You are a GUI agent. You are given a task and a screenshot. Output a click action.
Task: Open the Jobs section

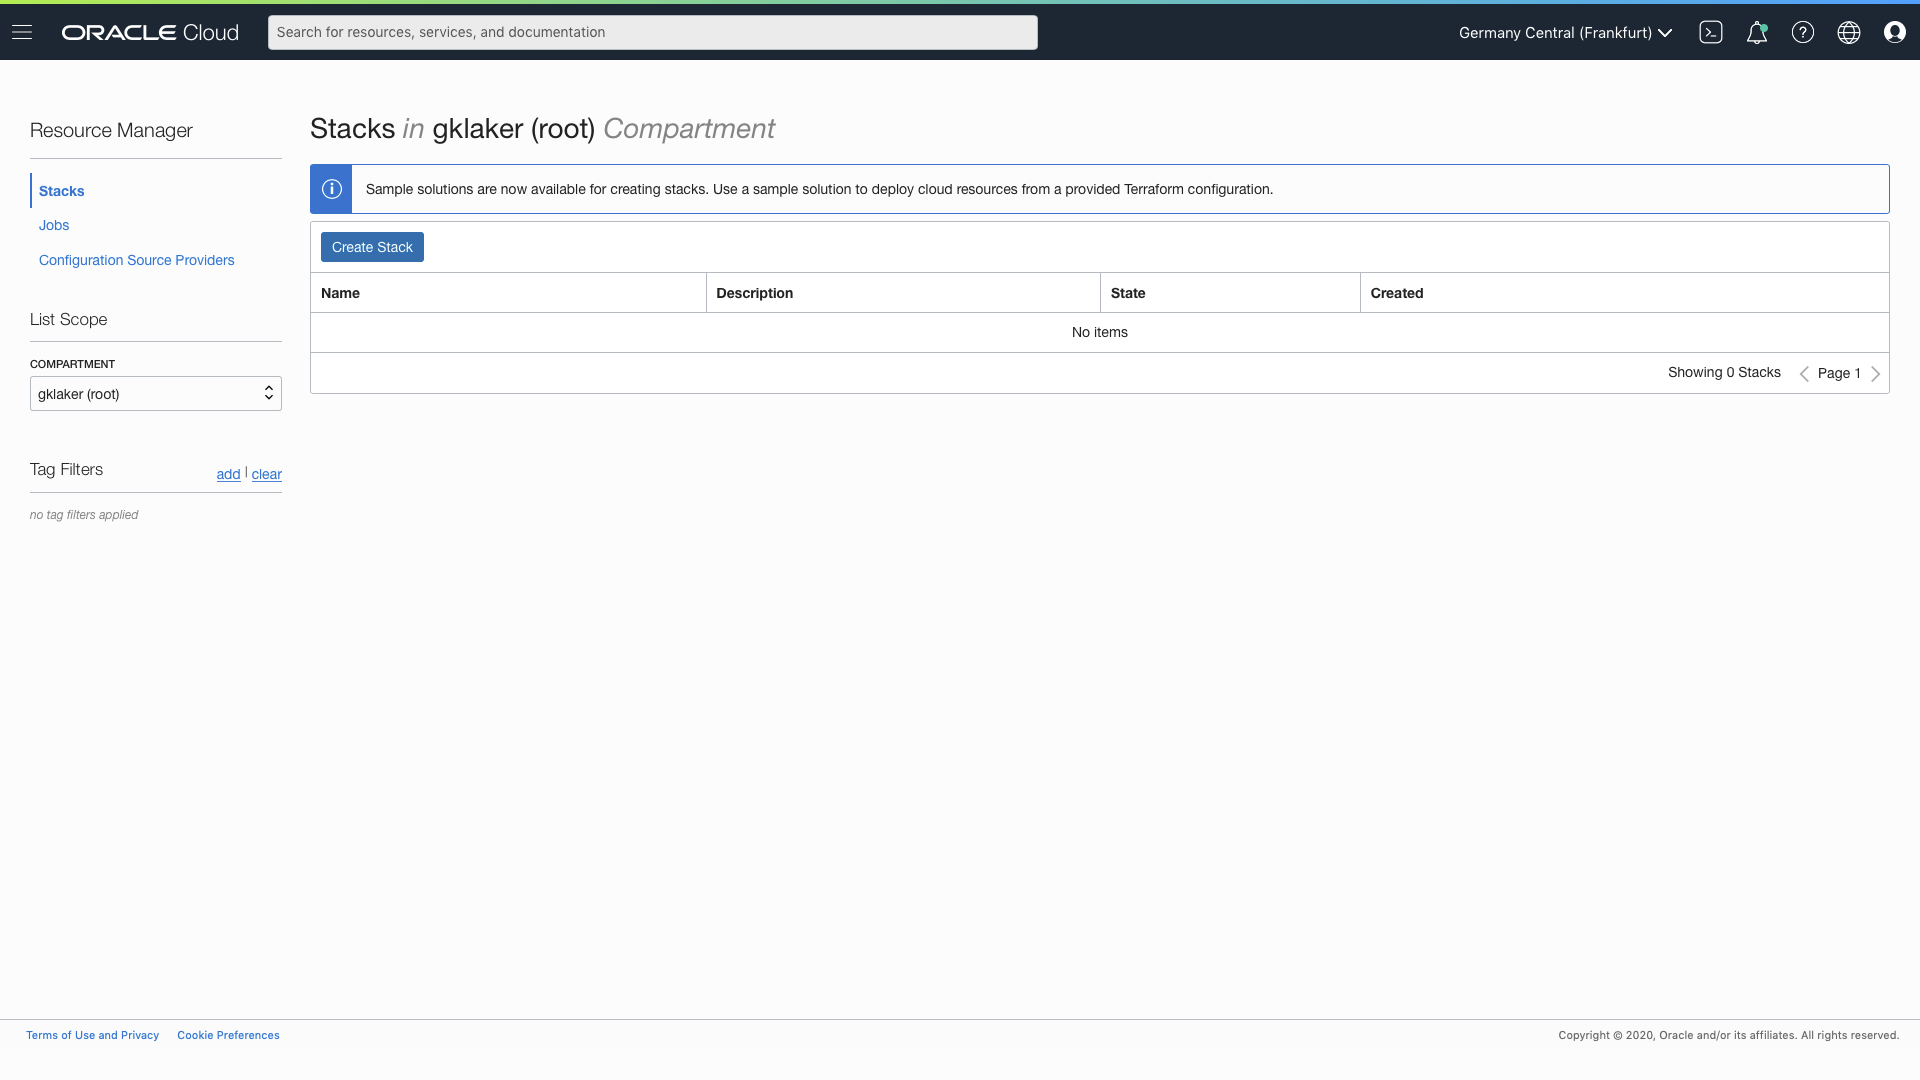[54, 225]
